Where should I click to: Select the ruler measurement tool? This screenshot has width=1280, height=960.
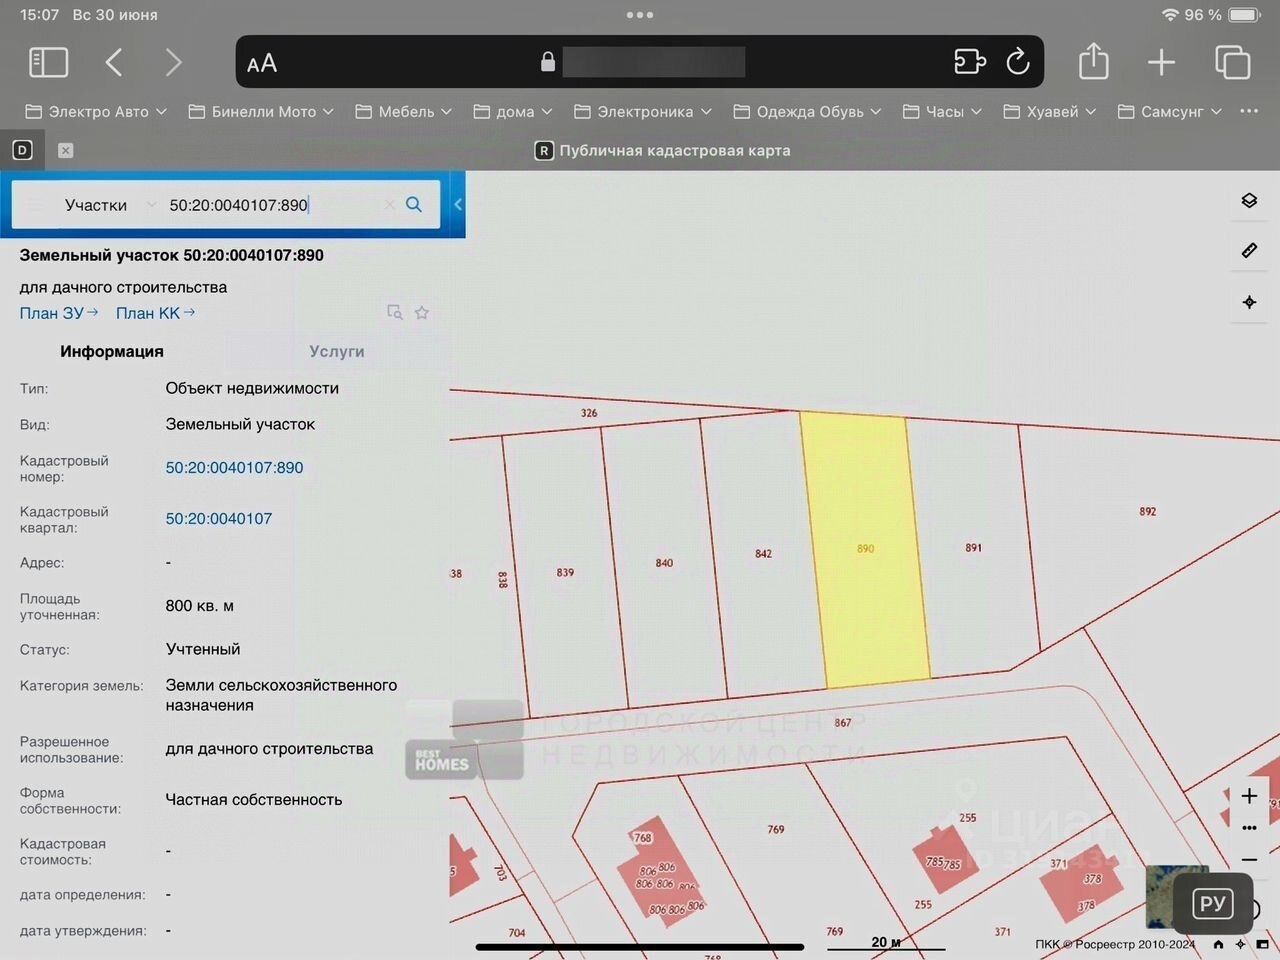(1249, 251)
